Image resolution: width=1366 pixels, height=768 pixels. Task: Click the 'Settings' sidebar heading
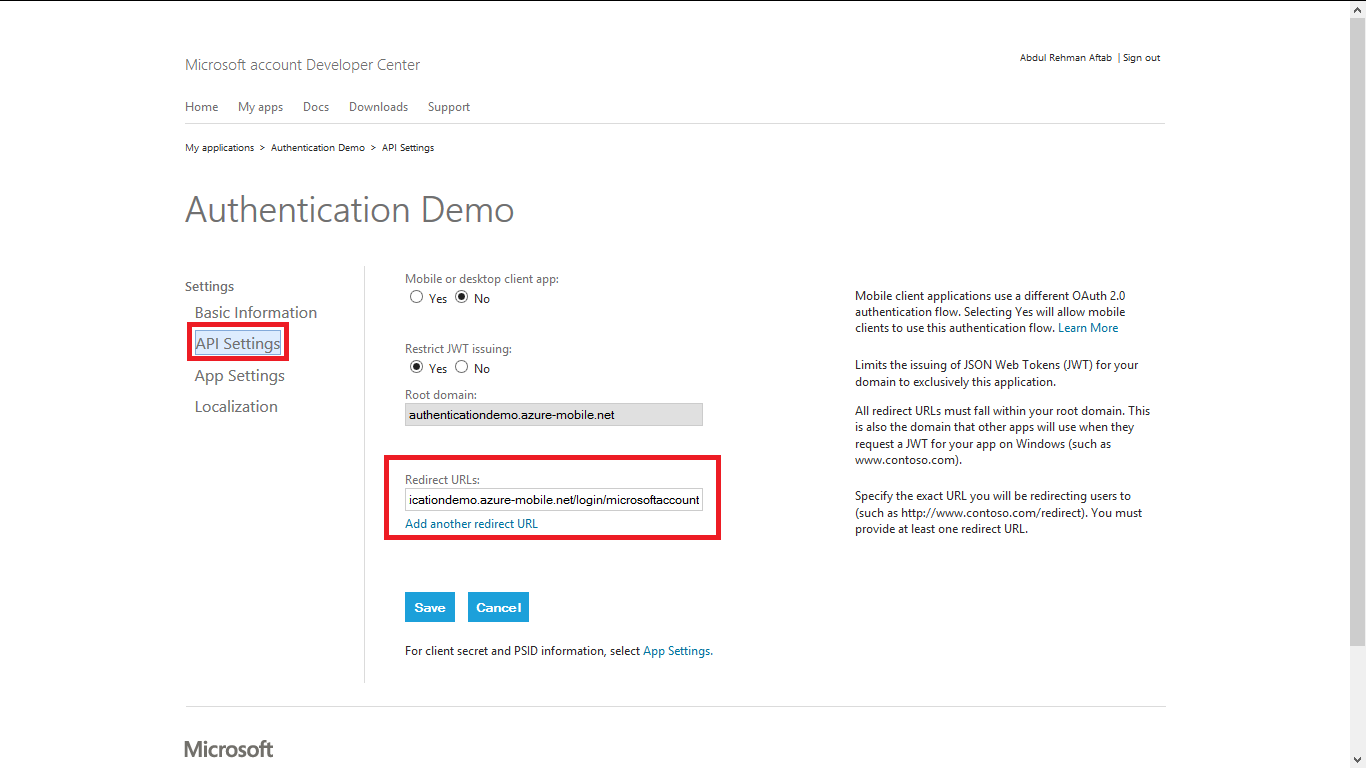pyautogui.click(x=209, y=287)
